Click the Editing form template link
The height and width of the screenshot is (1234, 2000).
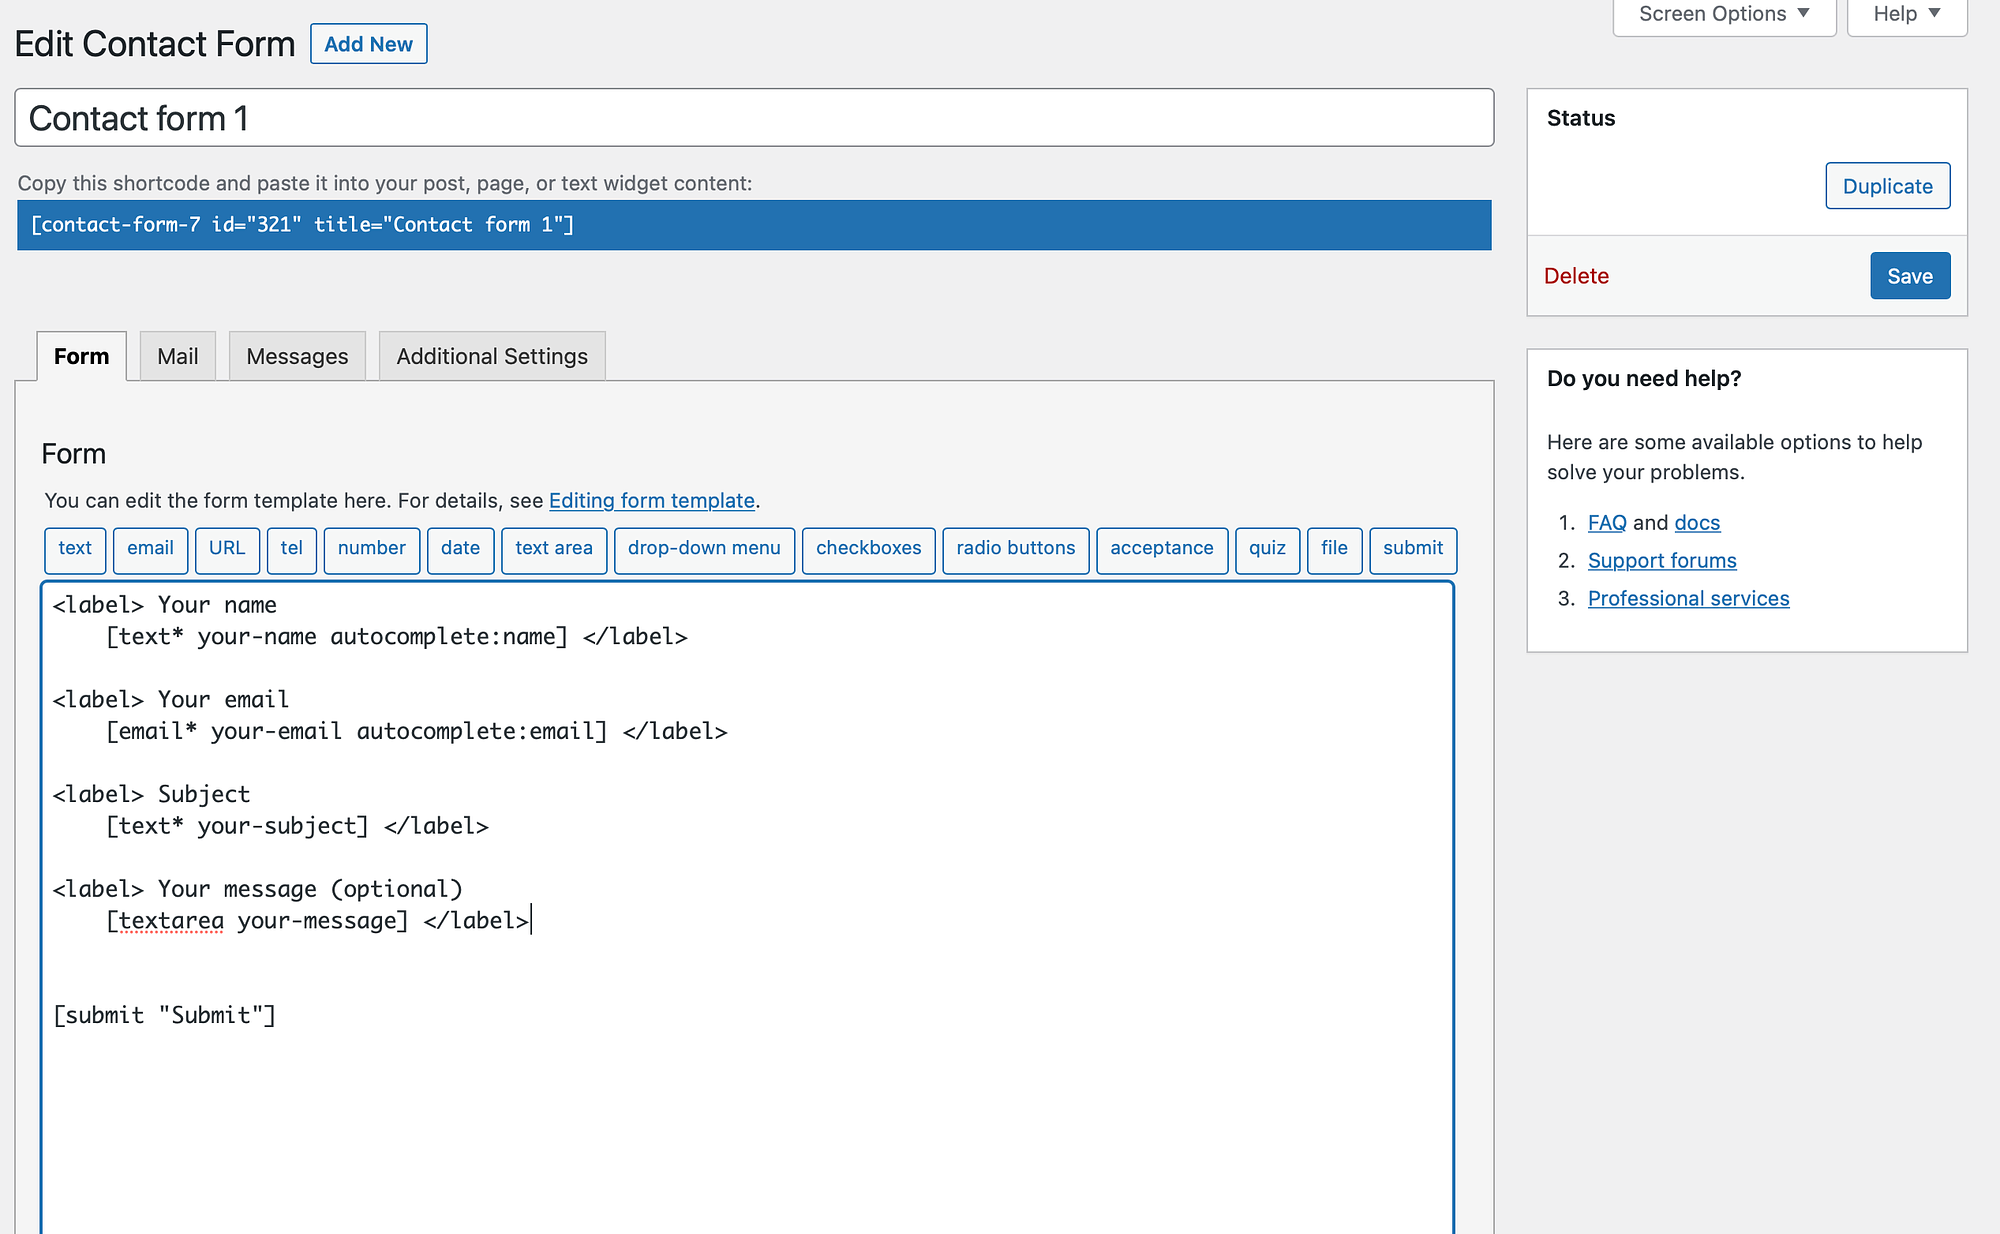650,500
